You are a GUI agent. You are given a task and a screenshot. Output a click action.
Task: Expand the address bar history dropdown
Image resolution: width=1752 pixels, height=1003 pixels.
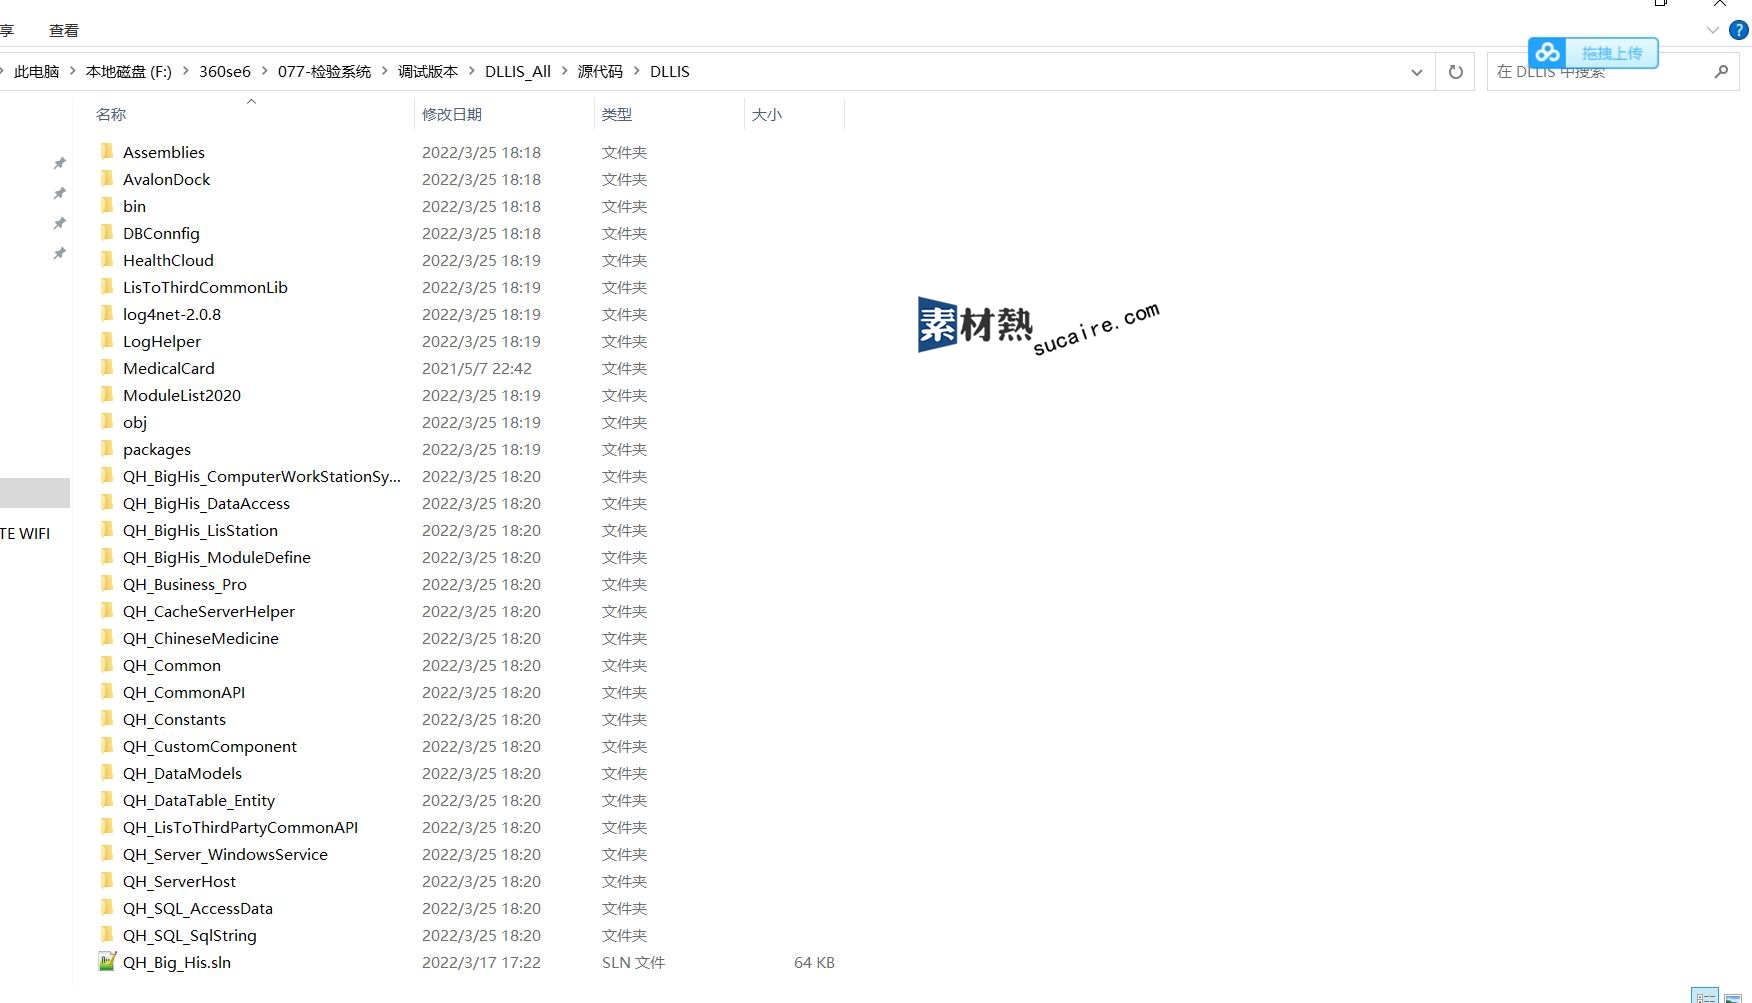(x=1416, y=72)
